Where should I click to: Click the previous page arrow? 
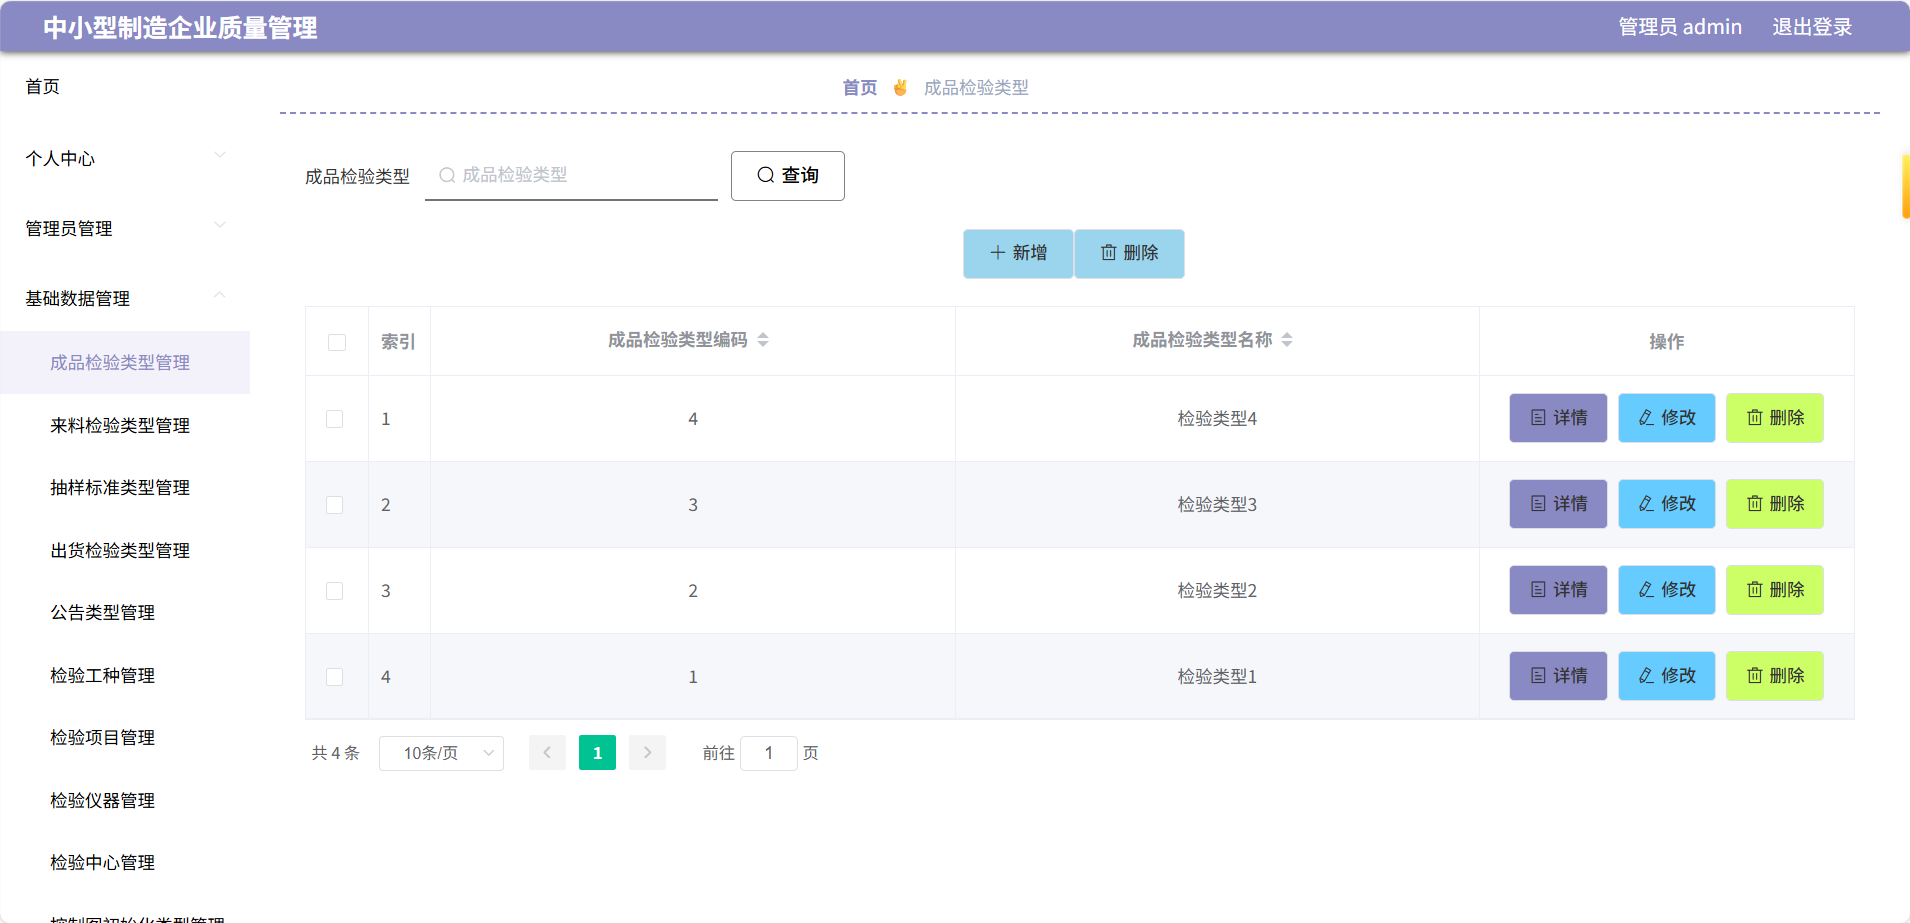pyautogui.click(x=547, y=753)
